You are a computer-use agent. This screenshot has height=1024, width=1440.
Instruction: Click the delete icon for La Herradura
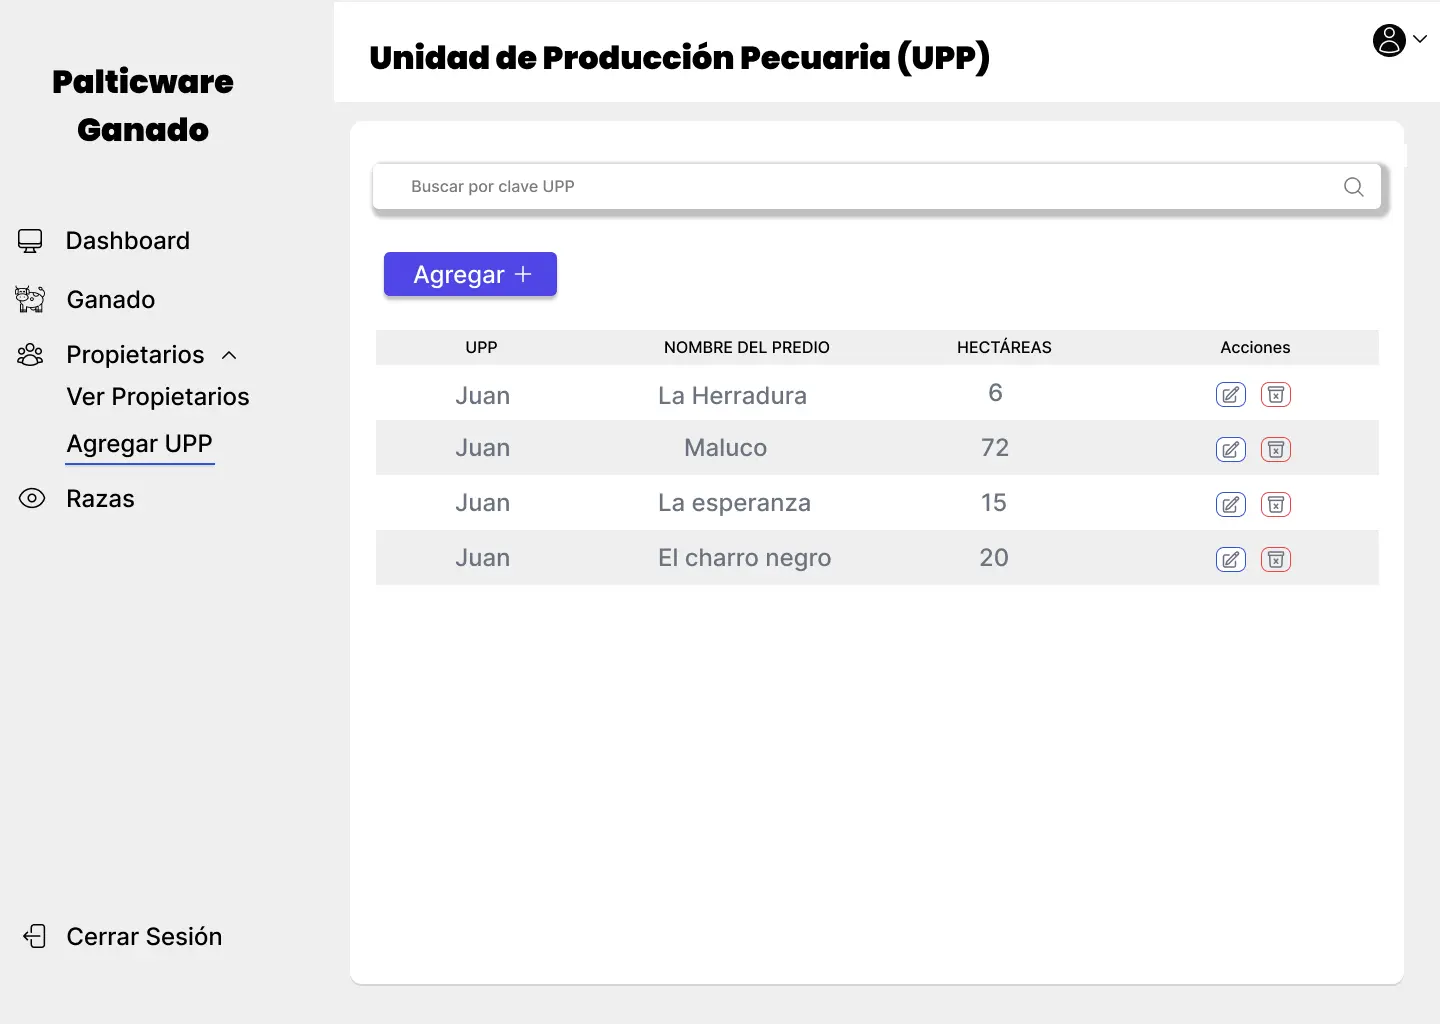(1276, 395)
